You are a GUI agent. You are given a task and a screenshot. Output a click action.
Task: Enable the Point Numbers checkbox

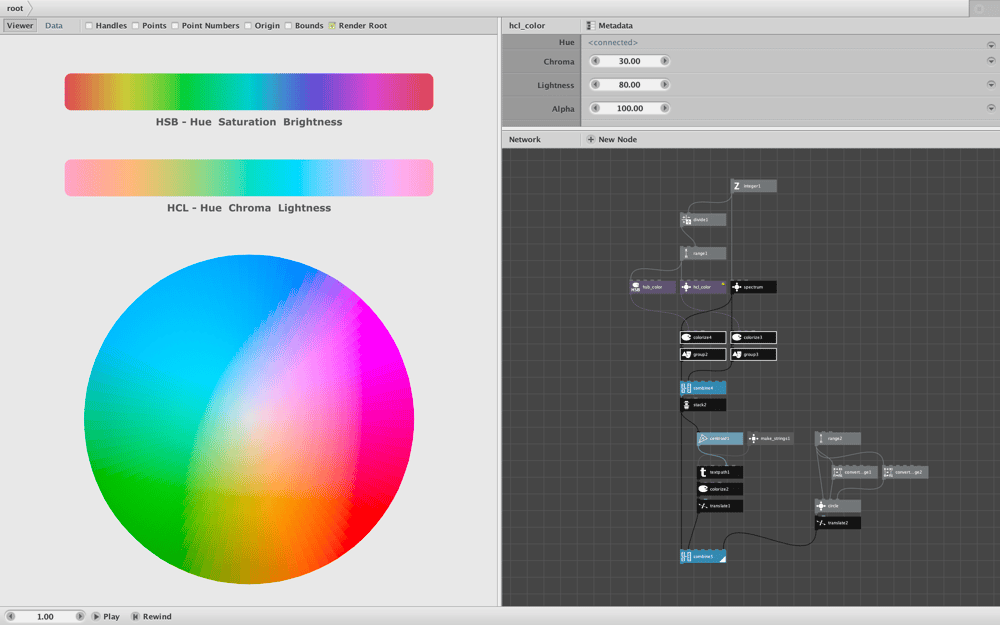coord(175,26)
